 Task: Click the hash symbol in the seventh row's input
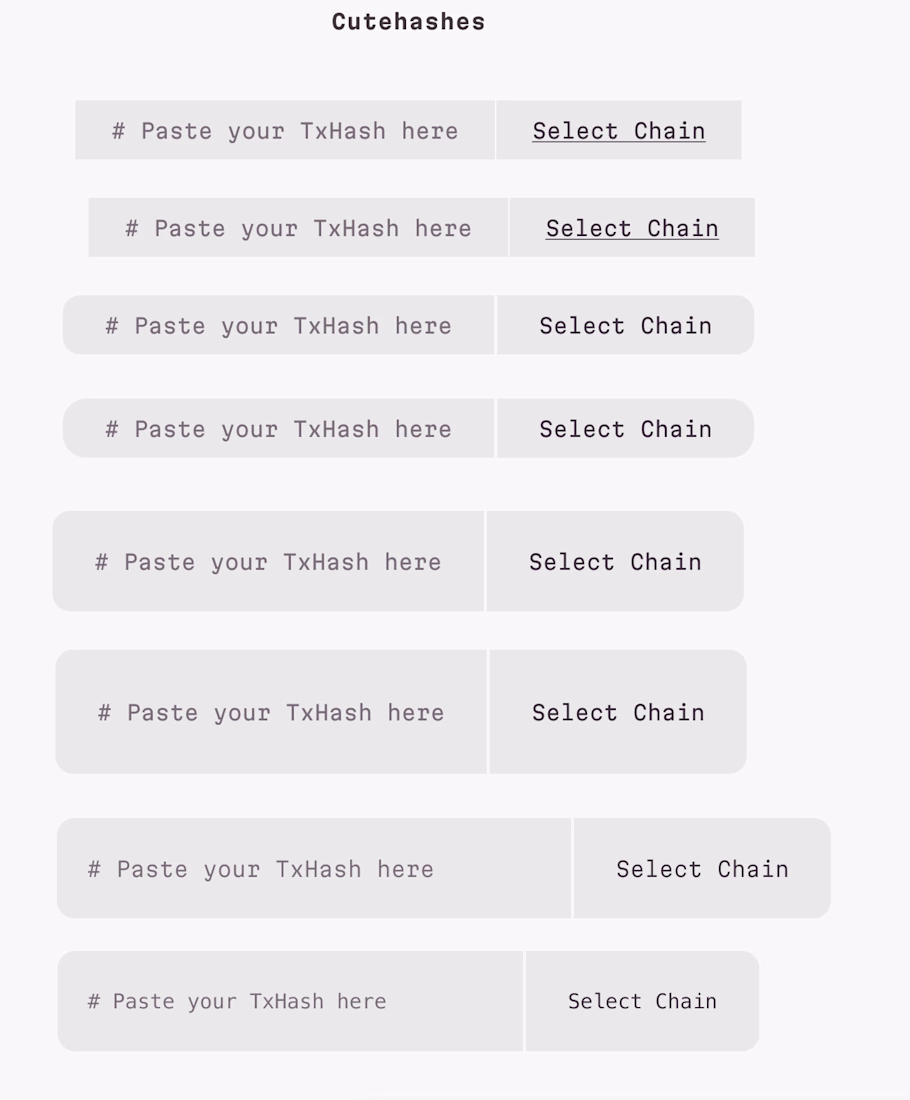(x=94, y=869)
